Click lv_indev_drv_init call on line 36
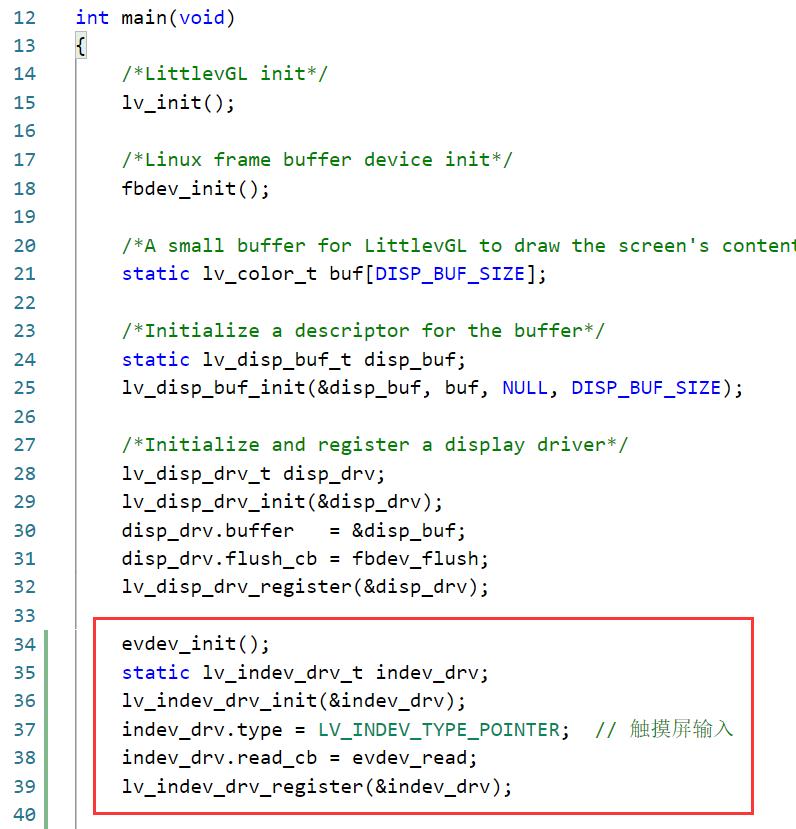This screenshot has height=829, width=796. pyautogui.click(x=294, y=701)
